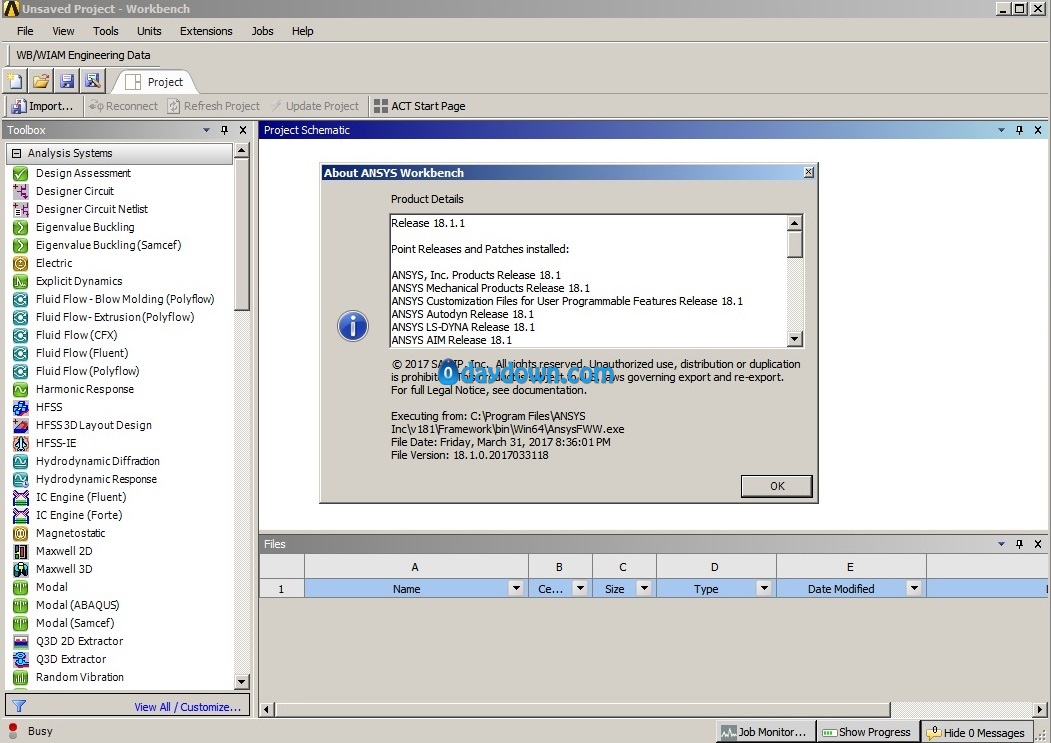Screen dimensions: 1051x743
Task: Pin the Project Schematic panel
Action: 1019,130
